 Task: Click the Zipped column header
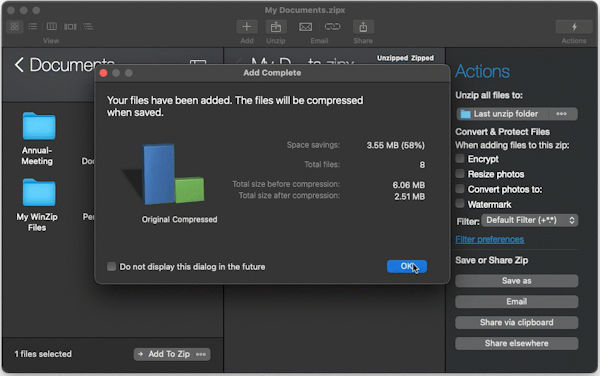pos(422,58)
